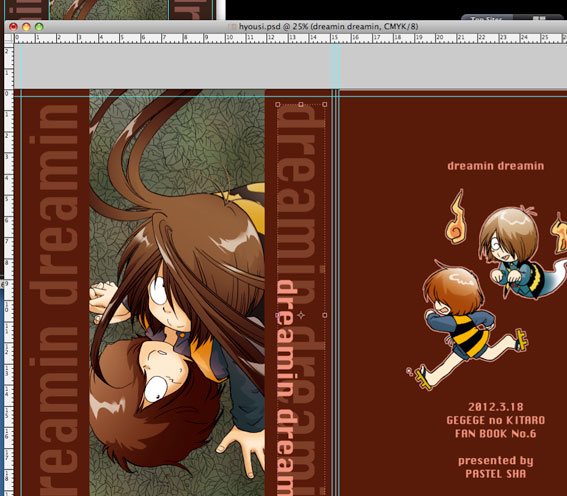Click the center reference point crosshair of bounding box

[x=301, y=315]
